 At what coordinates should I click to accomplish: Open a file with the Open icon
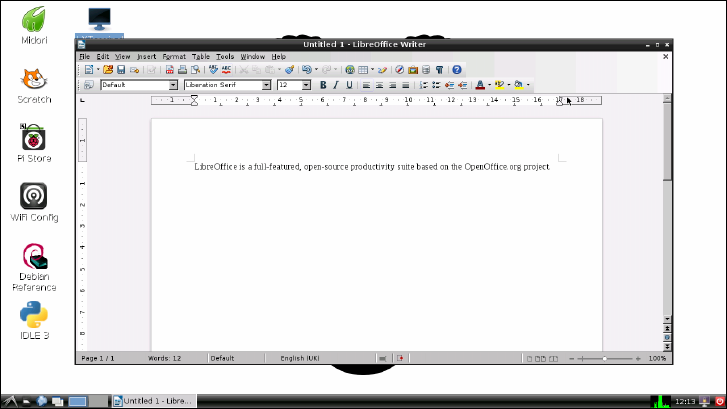108,70
